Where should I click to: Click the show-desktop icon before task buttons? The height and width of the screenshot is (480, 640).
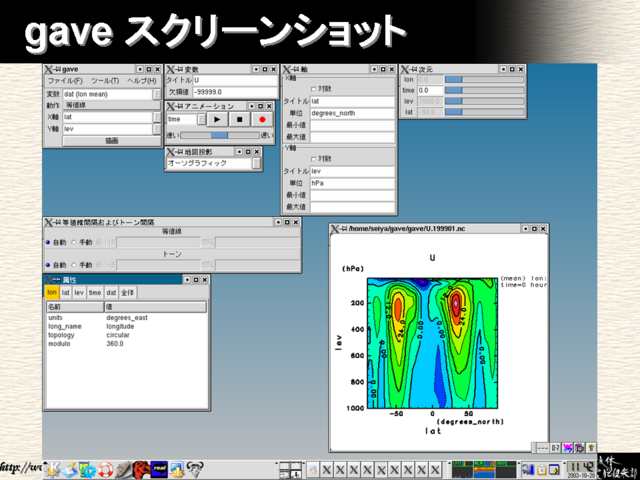313,470
